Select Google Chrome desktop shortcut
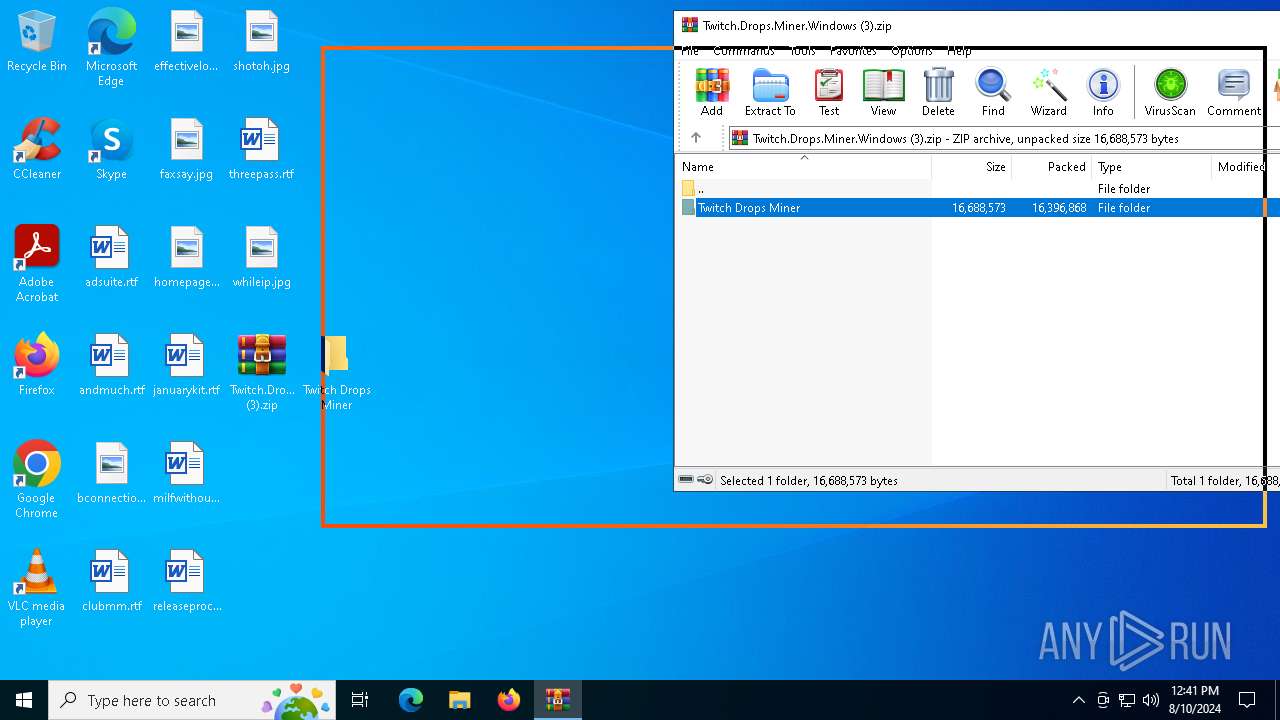 [37, 480]
